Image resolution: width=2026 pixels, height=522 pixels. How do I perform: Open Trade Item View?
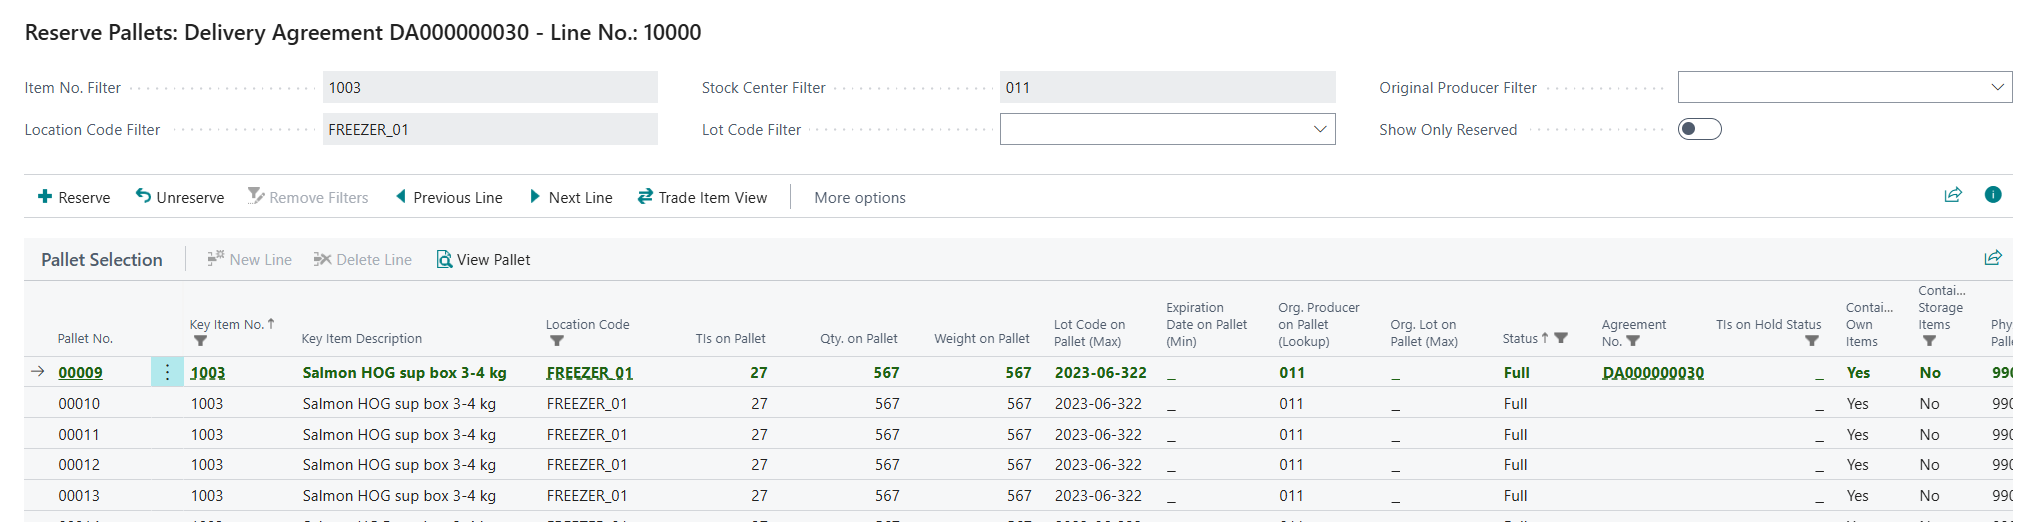click(x=702, y=198)
